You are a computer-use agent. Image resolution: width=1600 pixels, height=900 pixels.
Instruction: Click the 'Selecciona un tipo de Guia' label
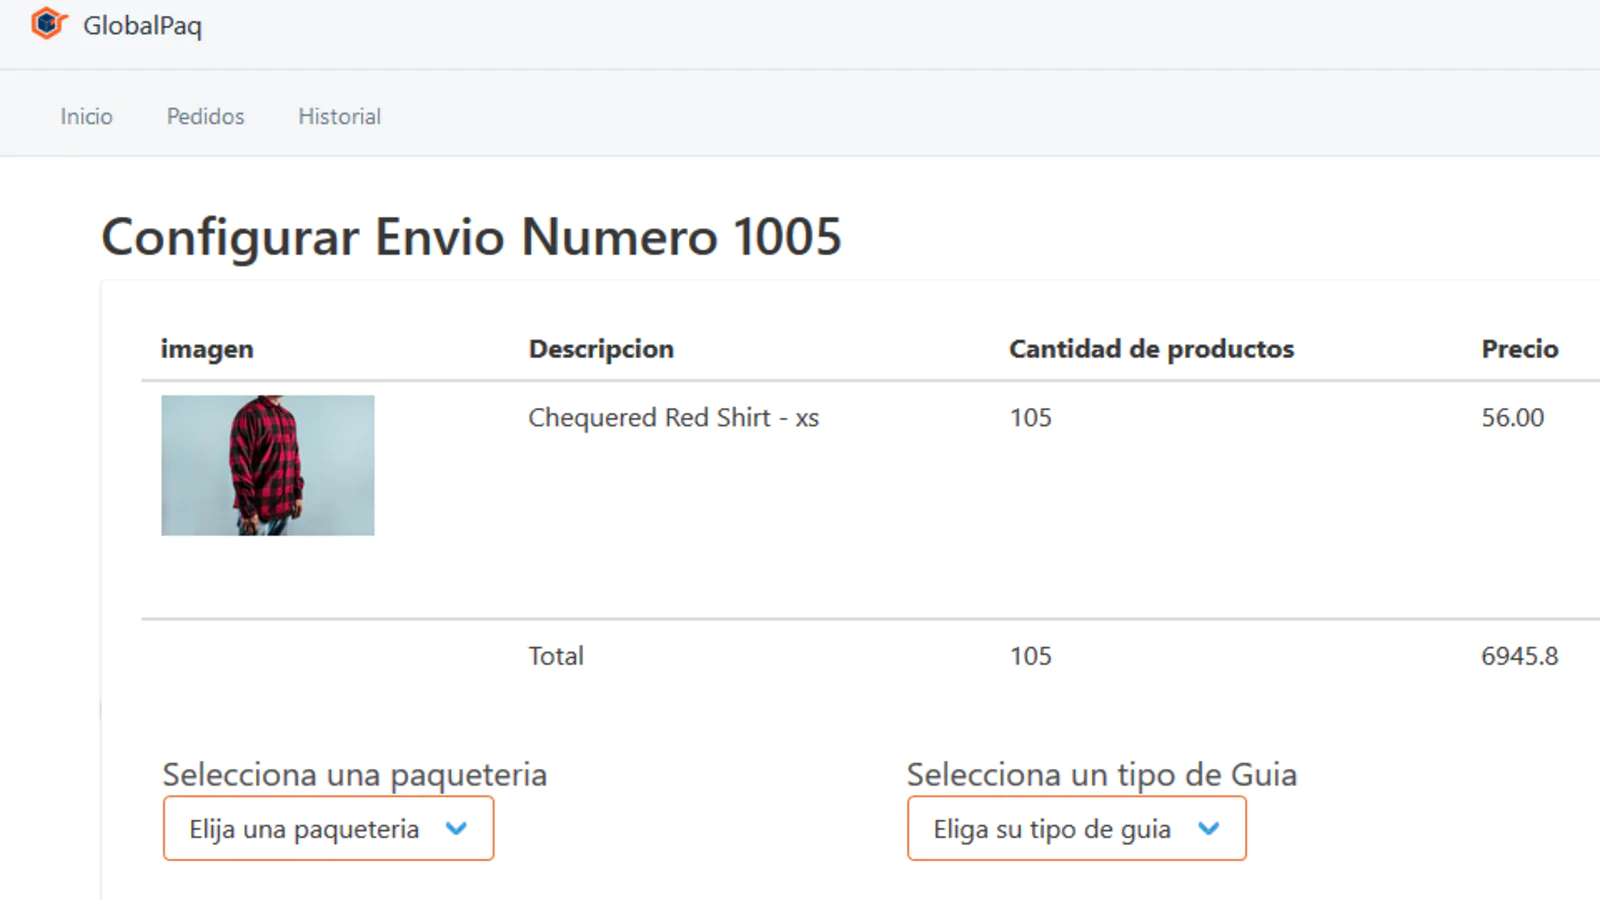click(x=1101, y=775)
